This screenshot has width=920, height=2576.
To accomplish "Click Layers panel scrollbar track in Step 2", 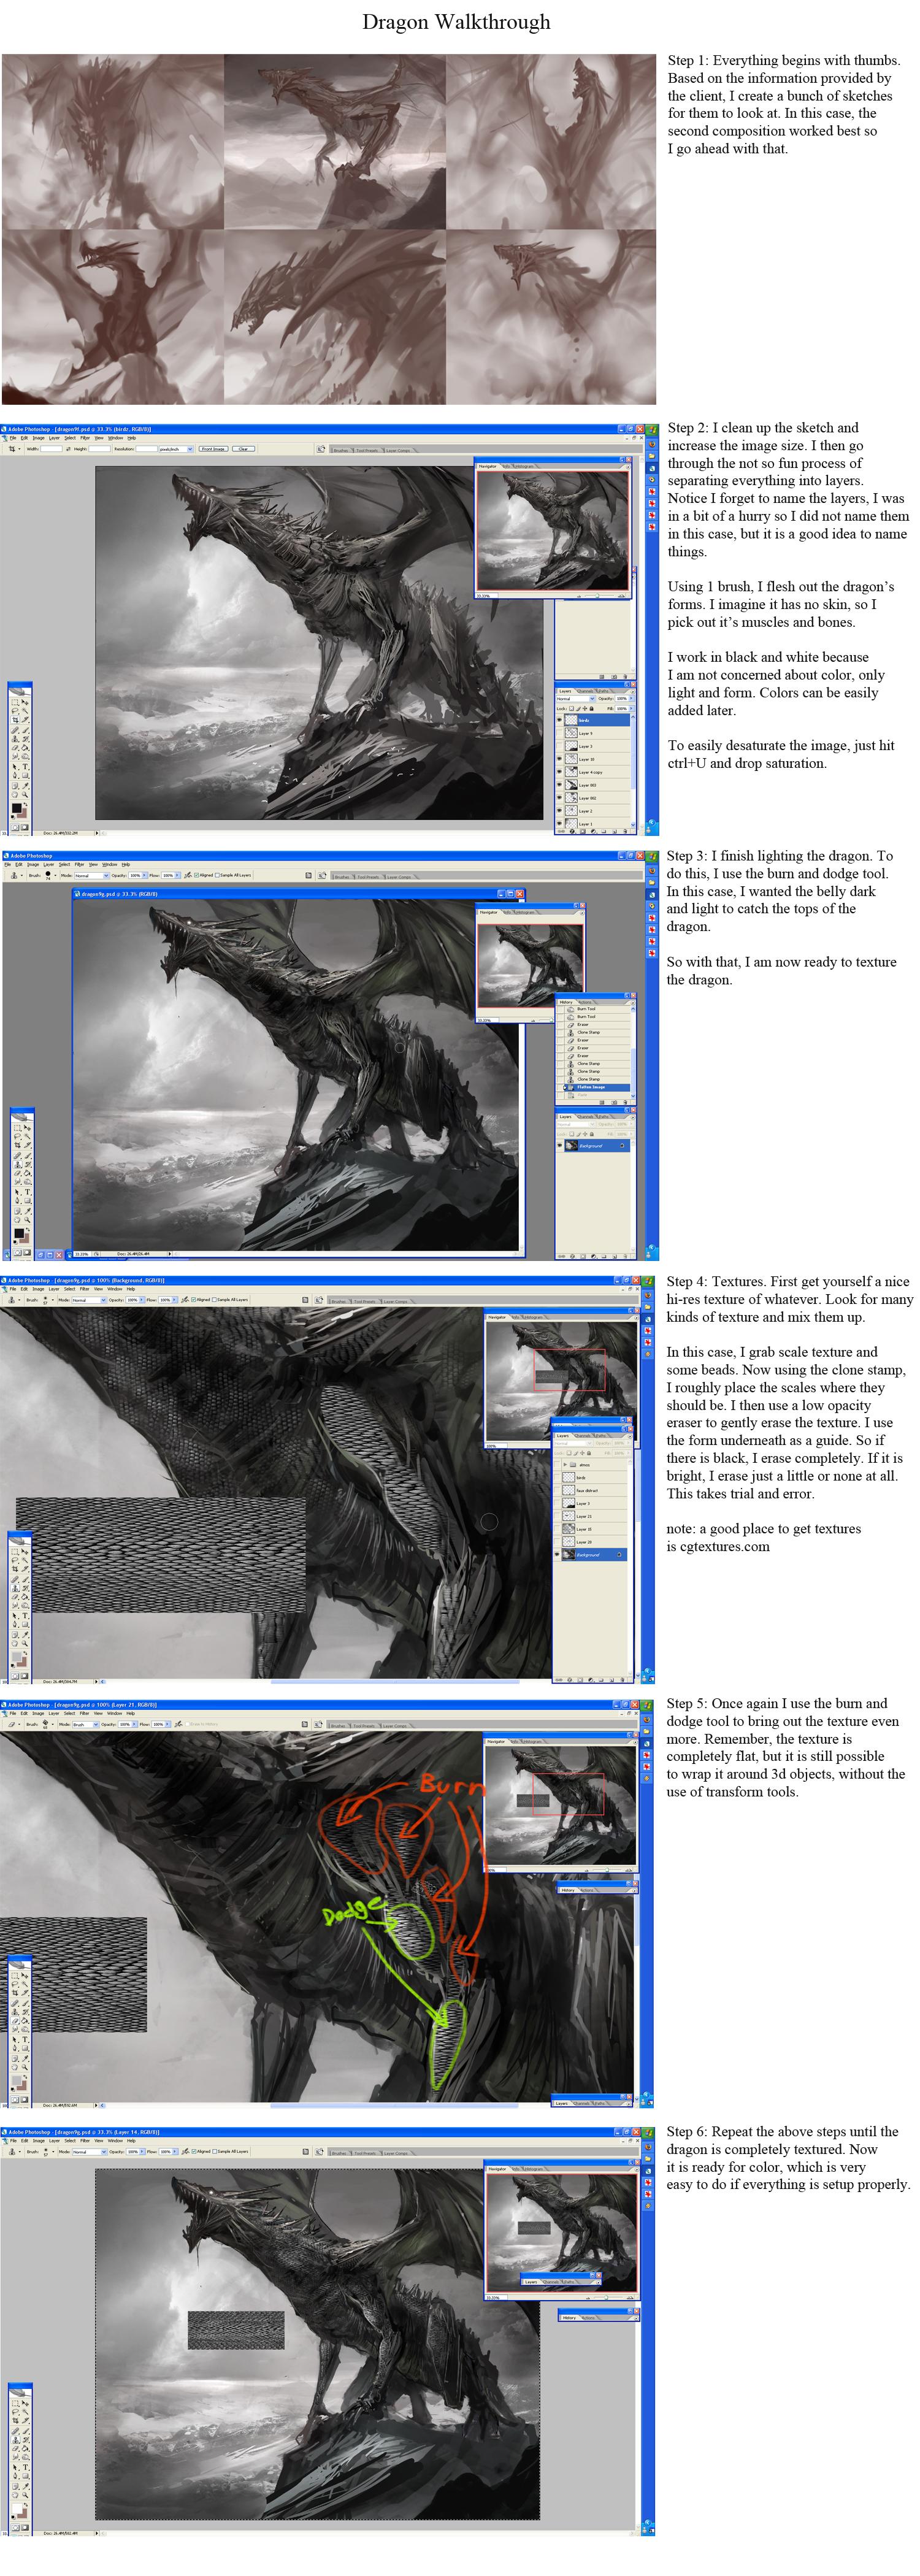I will pyautogui.click(x=633, y=805).
